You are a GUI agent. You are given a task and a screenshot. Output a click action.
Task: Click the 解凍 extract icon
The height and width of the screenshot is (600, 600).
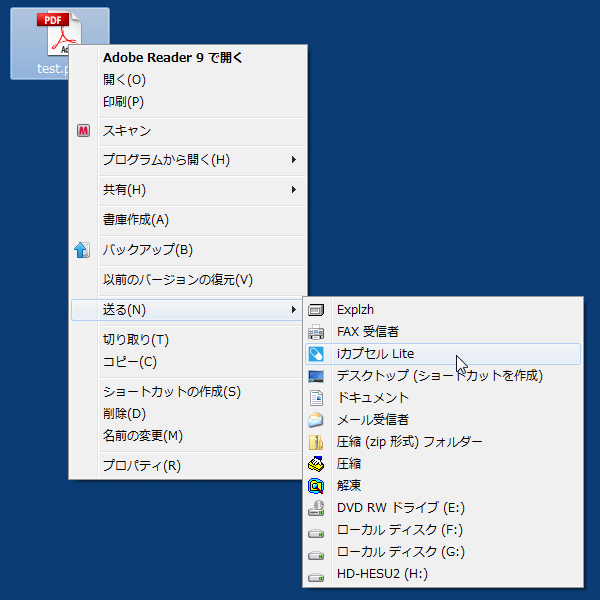click(316, 486)
